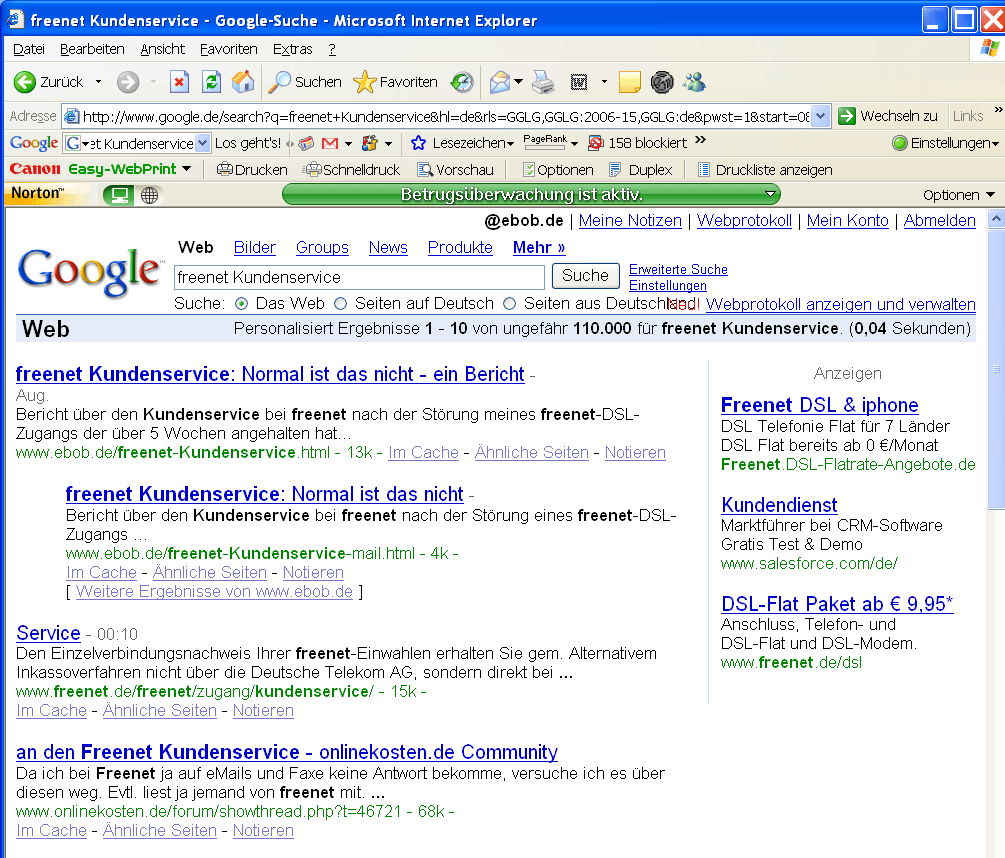Open Mein Konto link
The width and height of the screenshot is (1005, 858).
(x=847, y=220)
